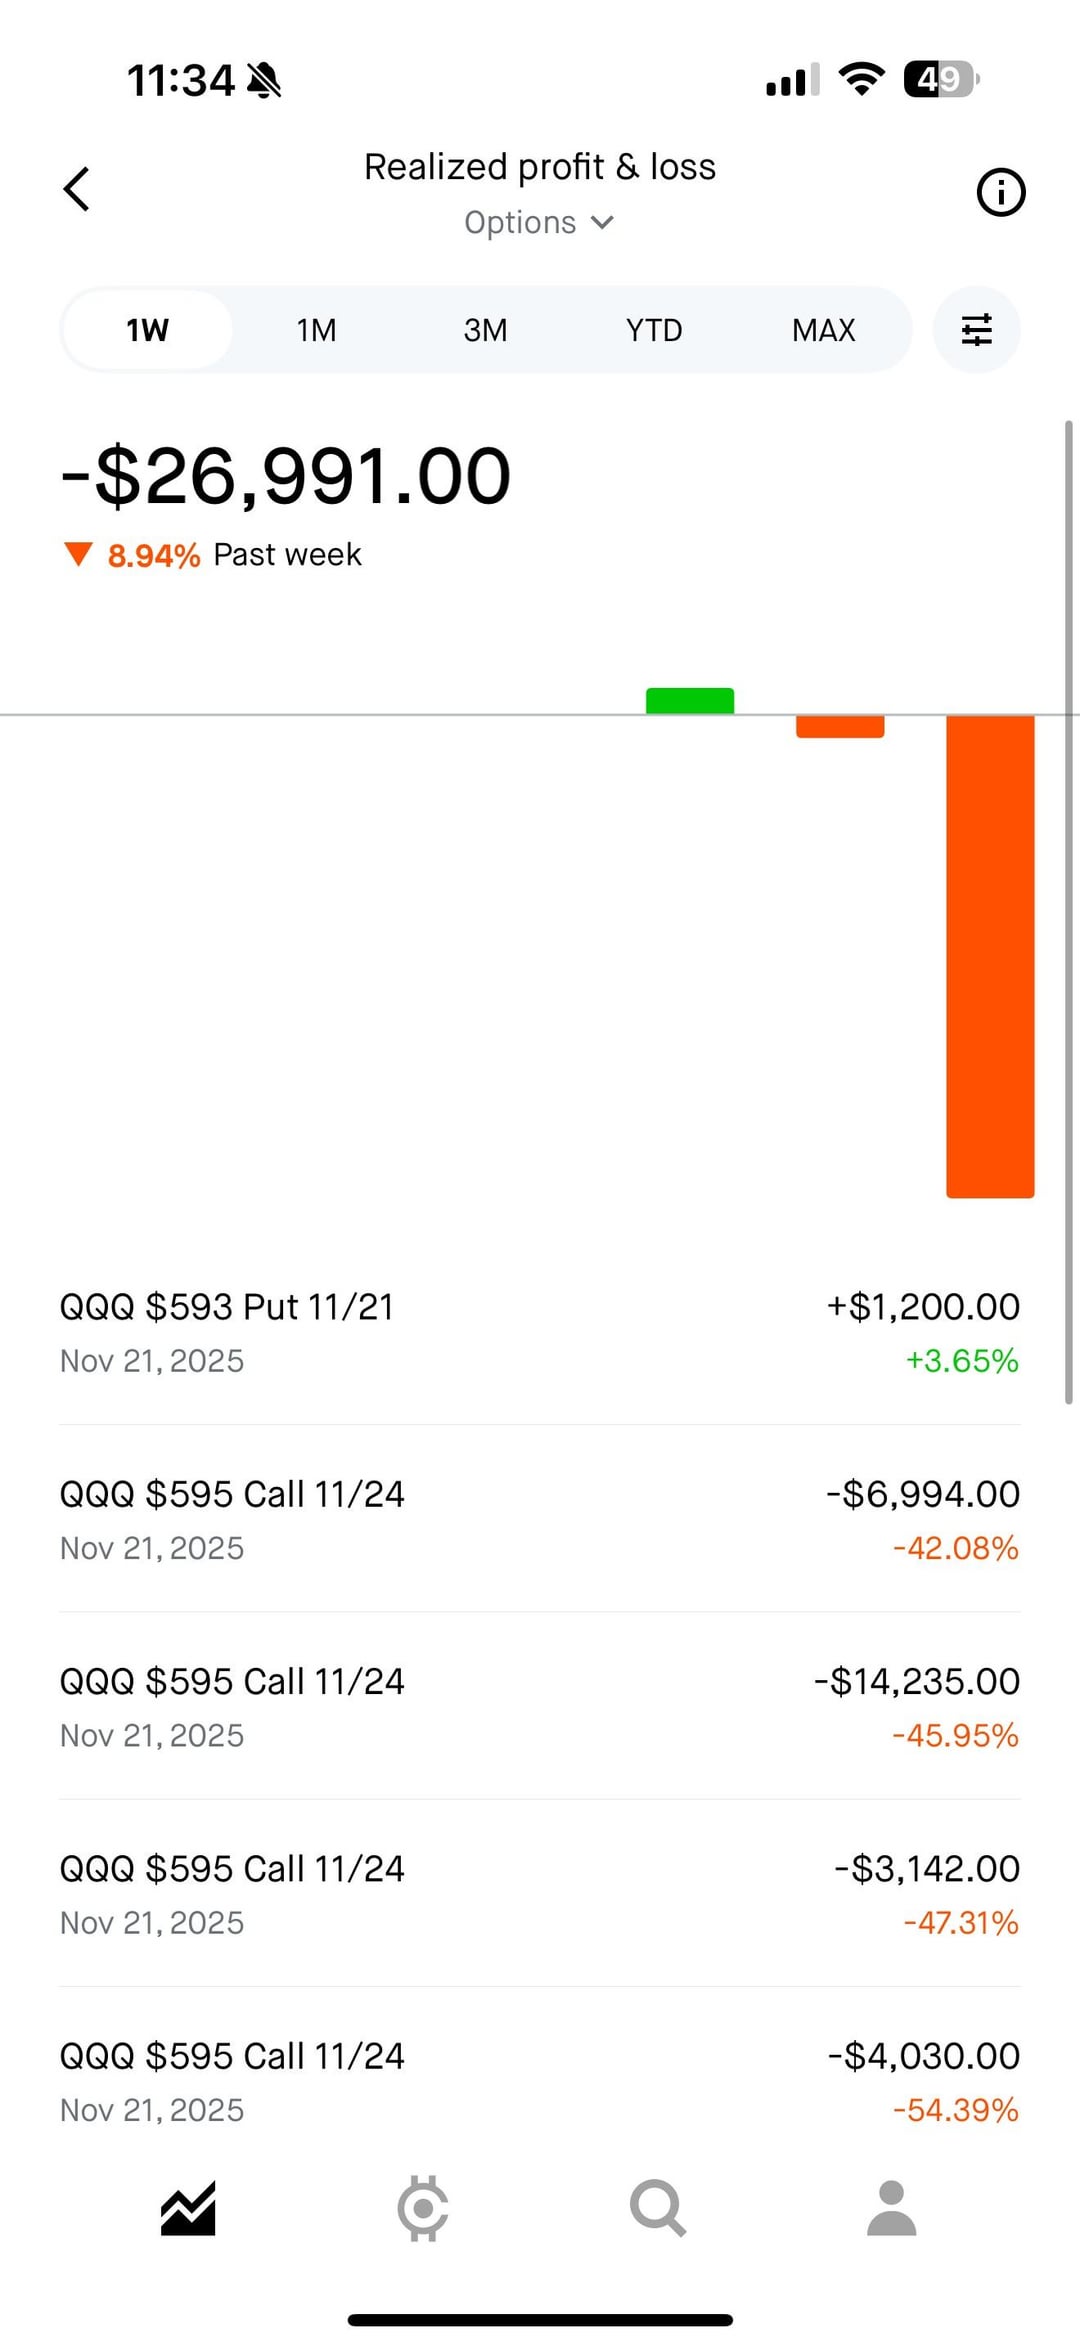Open the QQQ $595 Call with -$14,235.00 loss

point(539,1707)
